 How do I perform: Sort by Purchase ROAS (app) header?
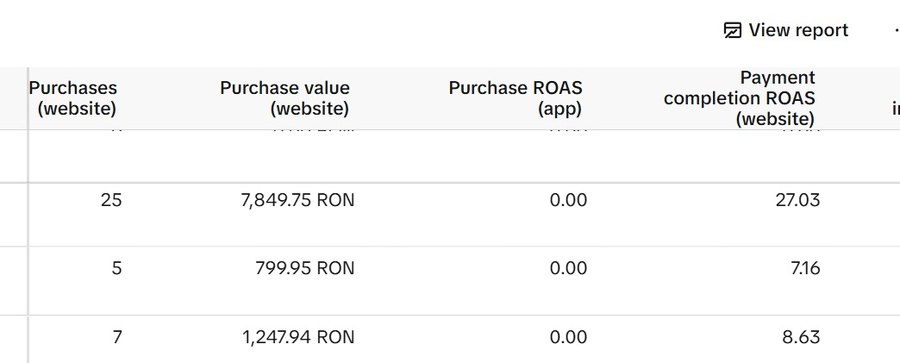click(515, 98)
